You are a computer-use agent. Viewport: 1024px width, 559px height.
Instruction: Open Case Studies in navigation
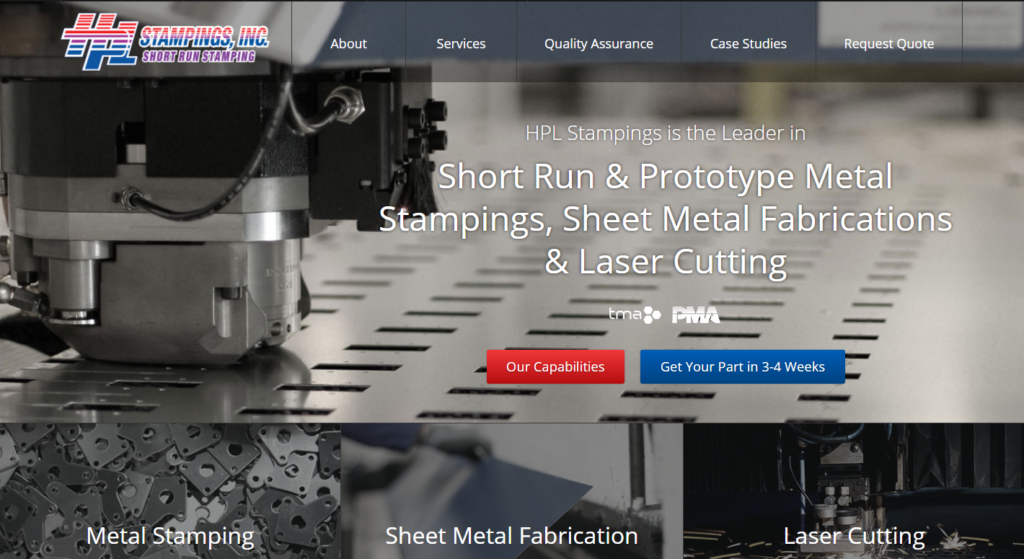click(x=748, y=44)
